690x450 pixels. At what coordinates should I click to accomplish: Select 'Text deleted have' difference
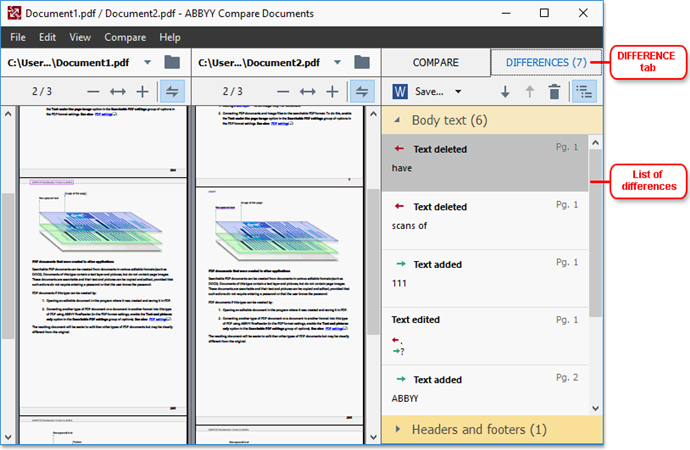[485, 163]
